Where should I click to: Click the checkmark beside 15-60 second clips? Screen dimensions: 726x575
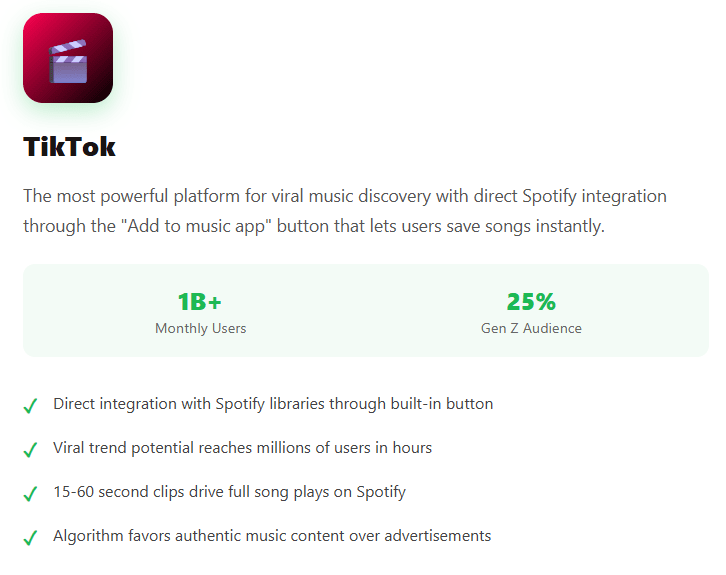[31, 494]
